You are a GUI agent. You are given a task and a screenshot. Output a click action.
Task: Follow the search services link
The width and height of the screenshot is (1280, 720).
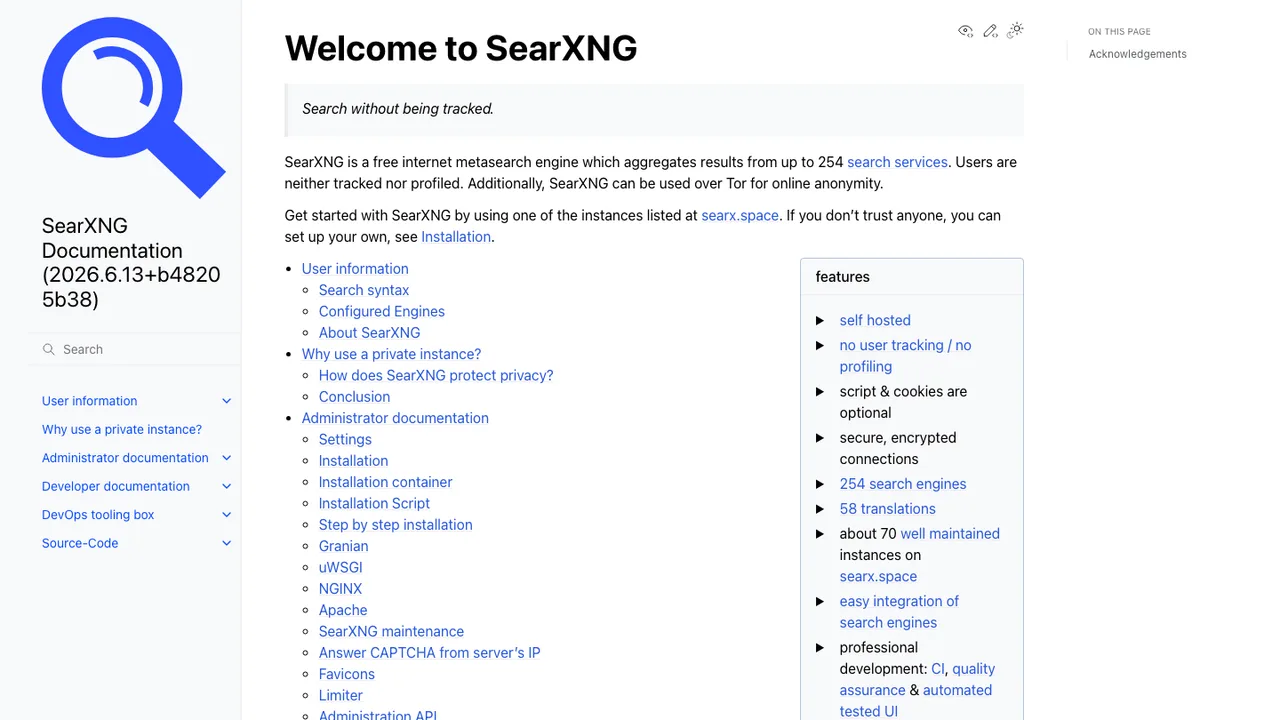pos(897,162)
